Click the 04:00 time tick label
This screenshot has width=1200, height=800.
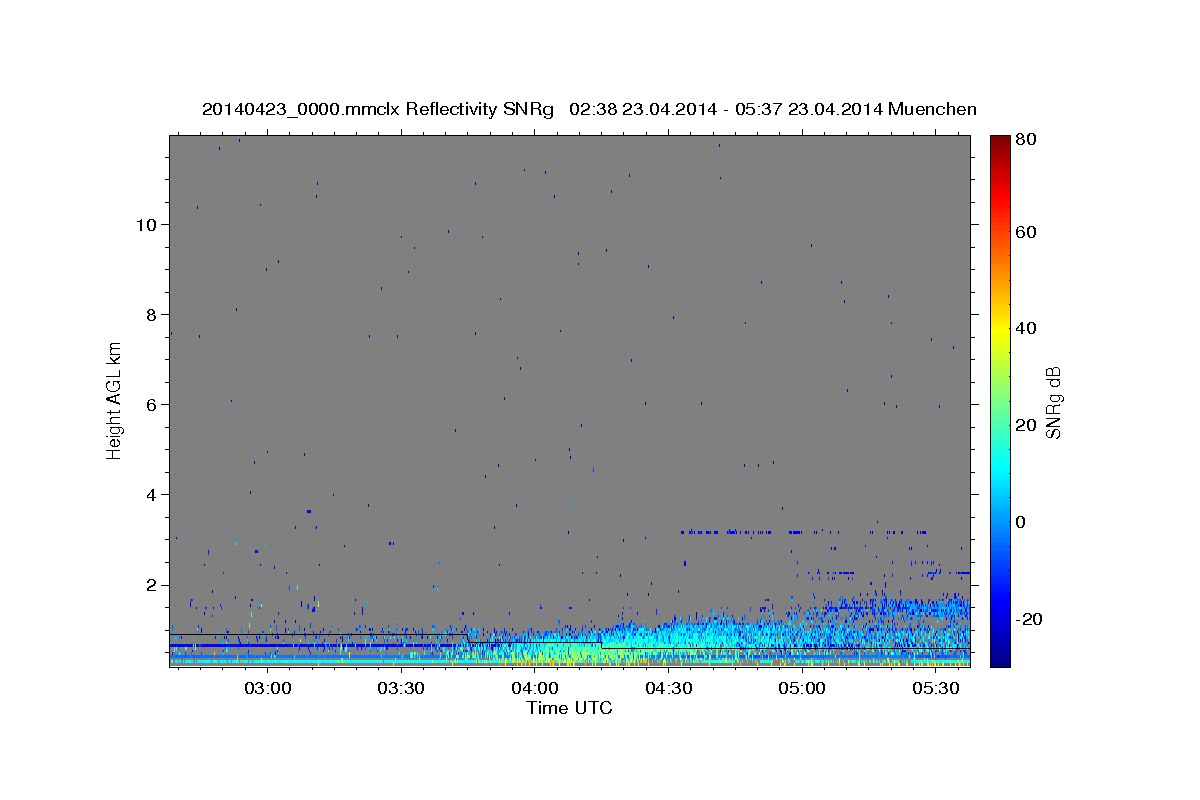[535, 689]
